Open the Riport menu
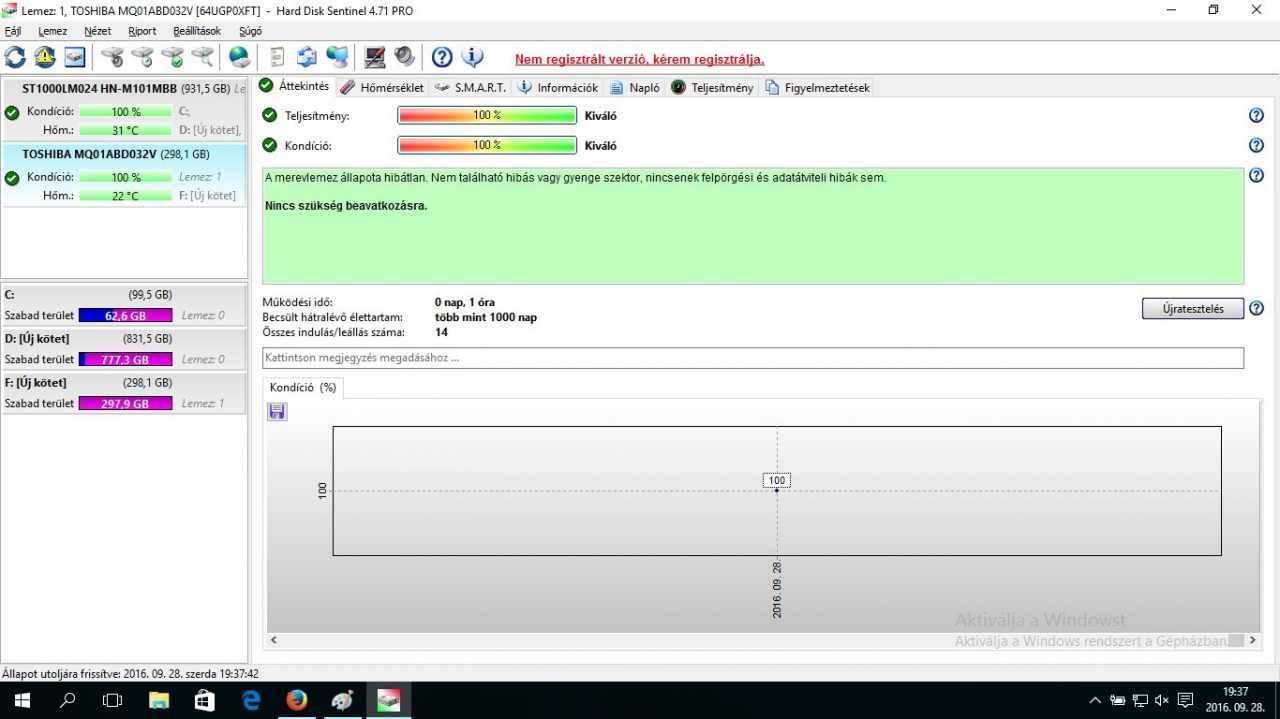This screenshot has height=719, width=1280. point(143,31)
